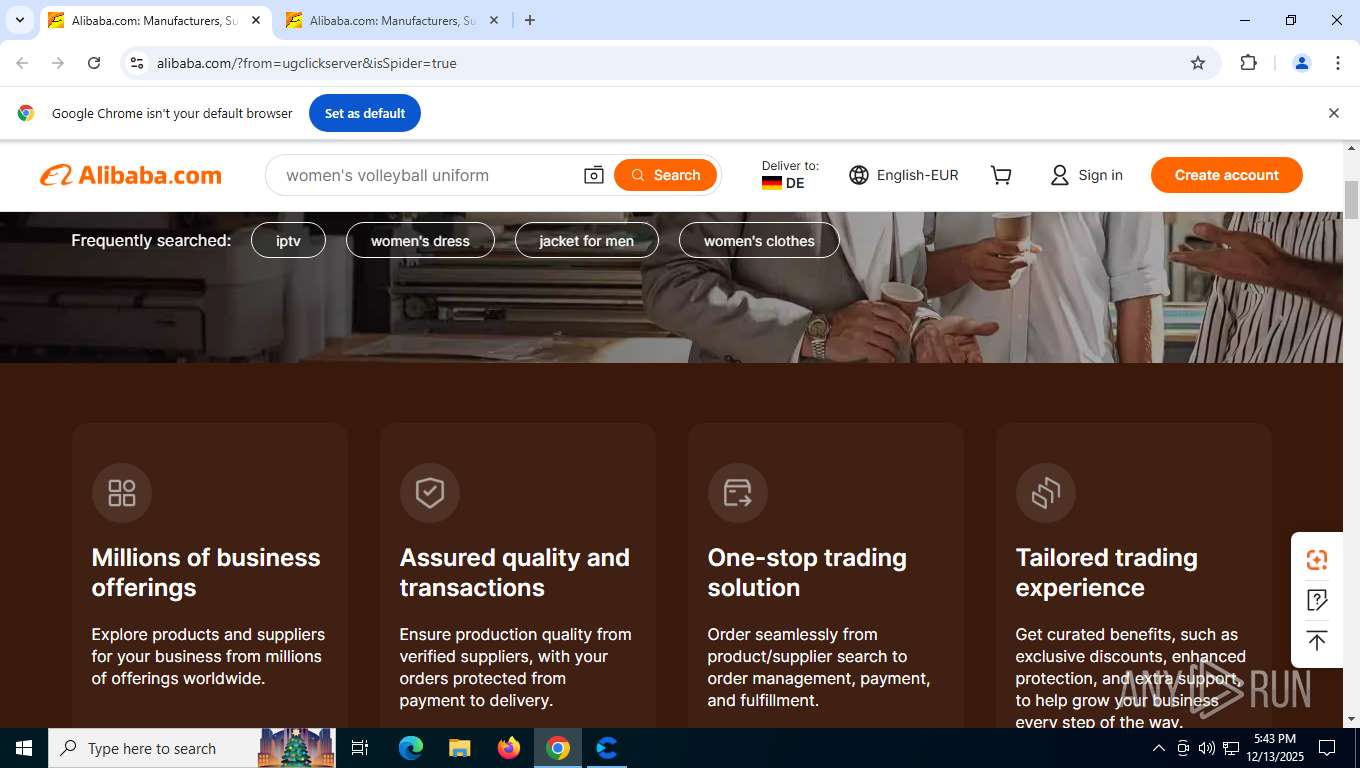Open the tab search dropdown arrow

(19, 20)
